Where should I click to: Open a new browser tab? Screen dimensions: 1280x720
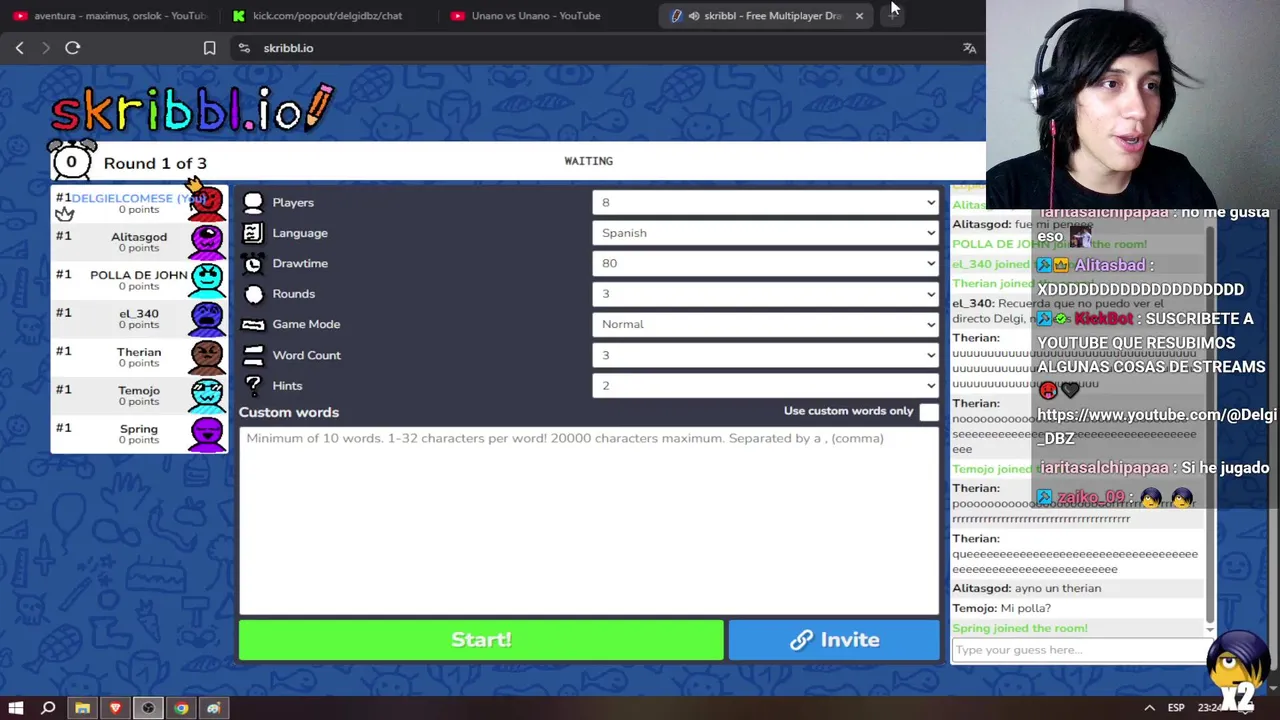893,15
